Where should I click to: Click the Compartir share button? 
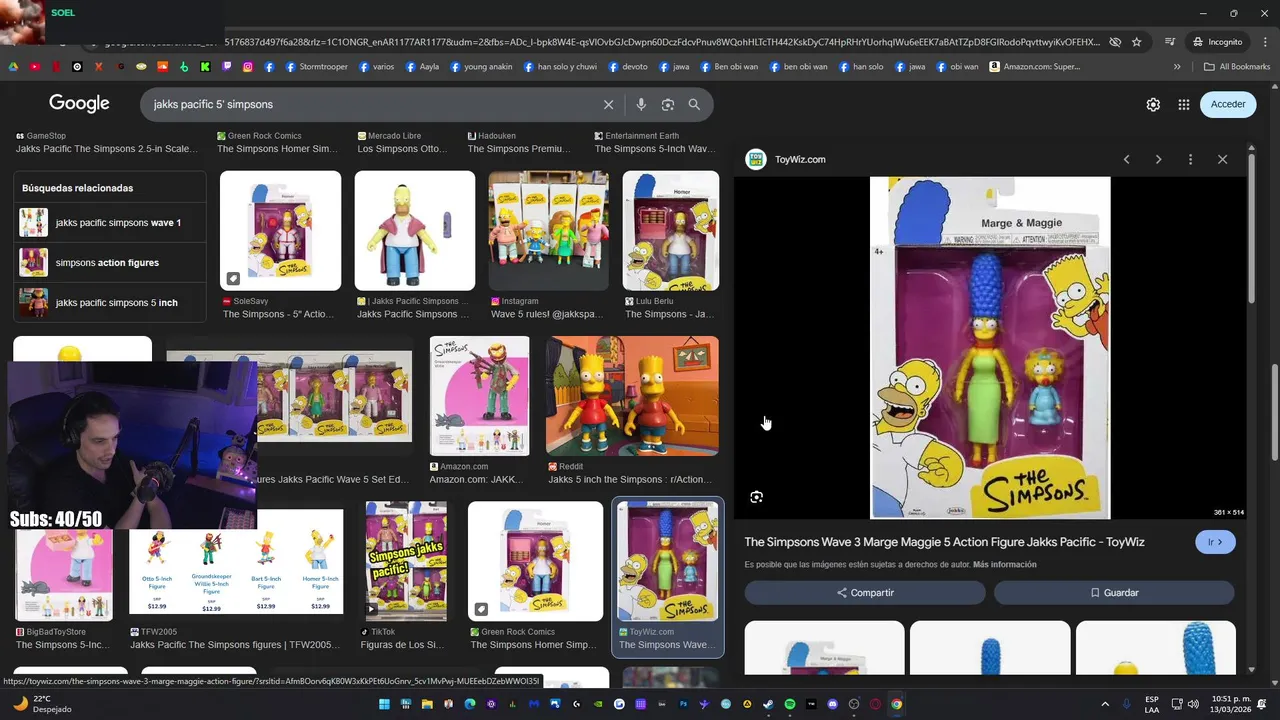click(x=865, y=593)
